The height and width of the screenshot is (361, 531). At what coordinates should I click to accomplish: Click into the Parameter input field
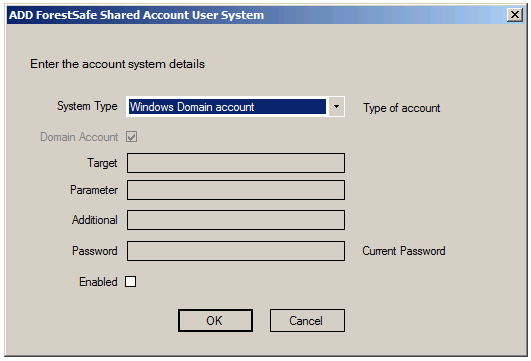click(x=236, y=190)
